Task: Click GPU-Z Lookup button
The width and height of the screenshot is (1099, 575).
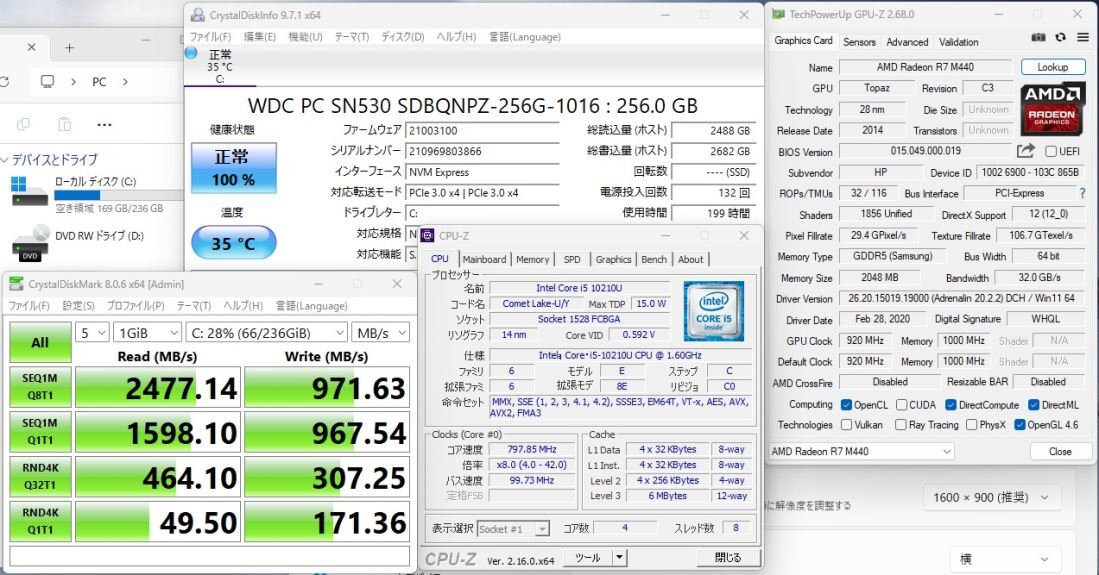Action: (x=1053, y=67)
